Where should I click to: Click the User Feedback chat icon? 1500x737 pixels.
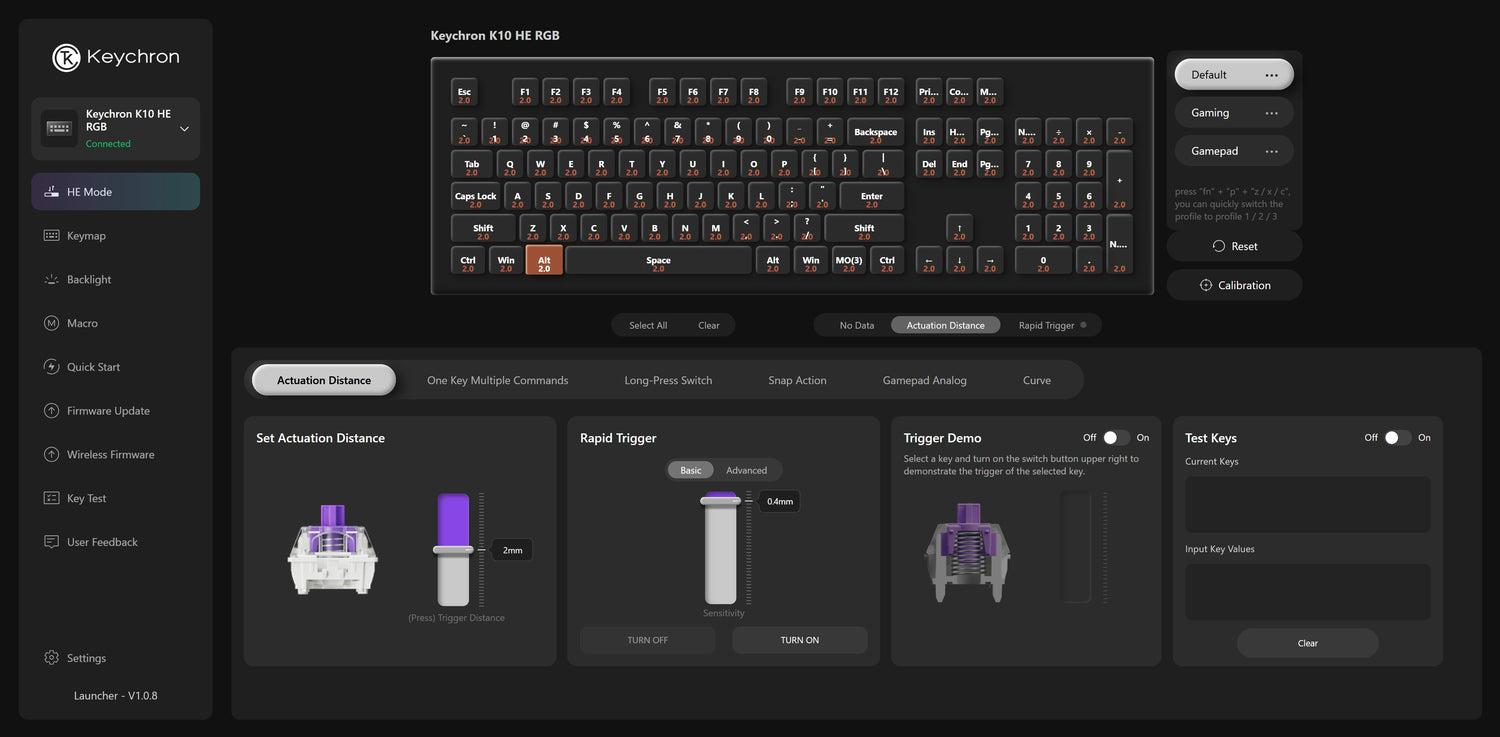51,542
